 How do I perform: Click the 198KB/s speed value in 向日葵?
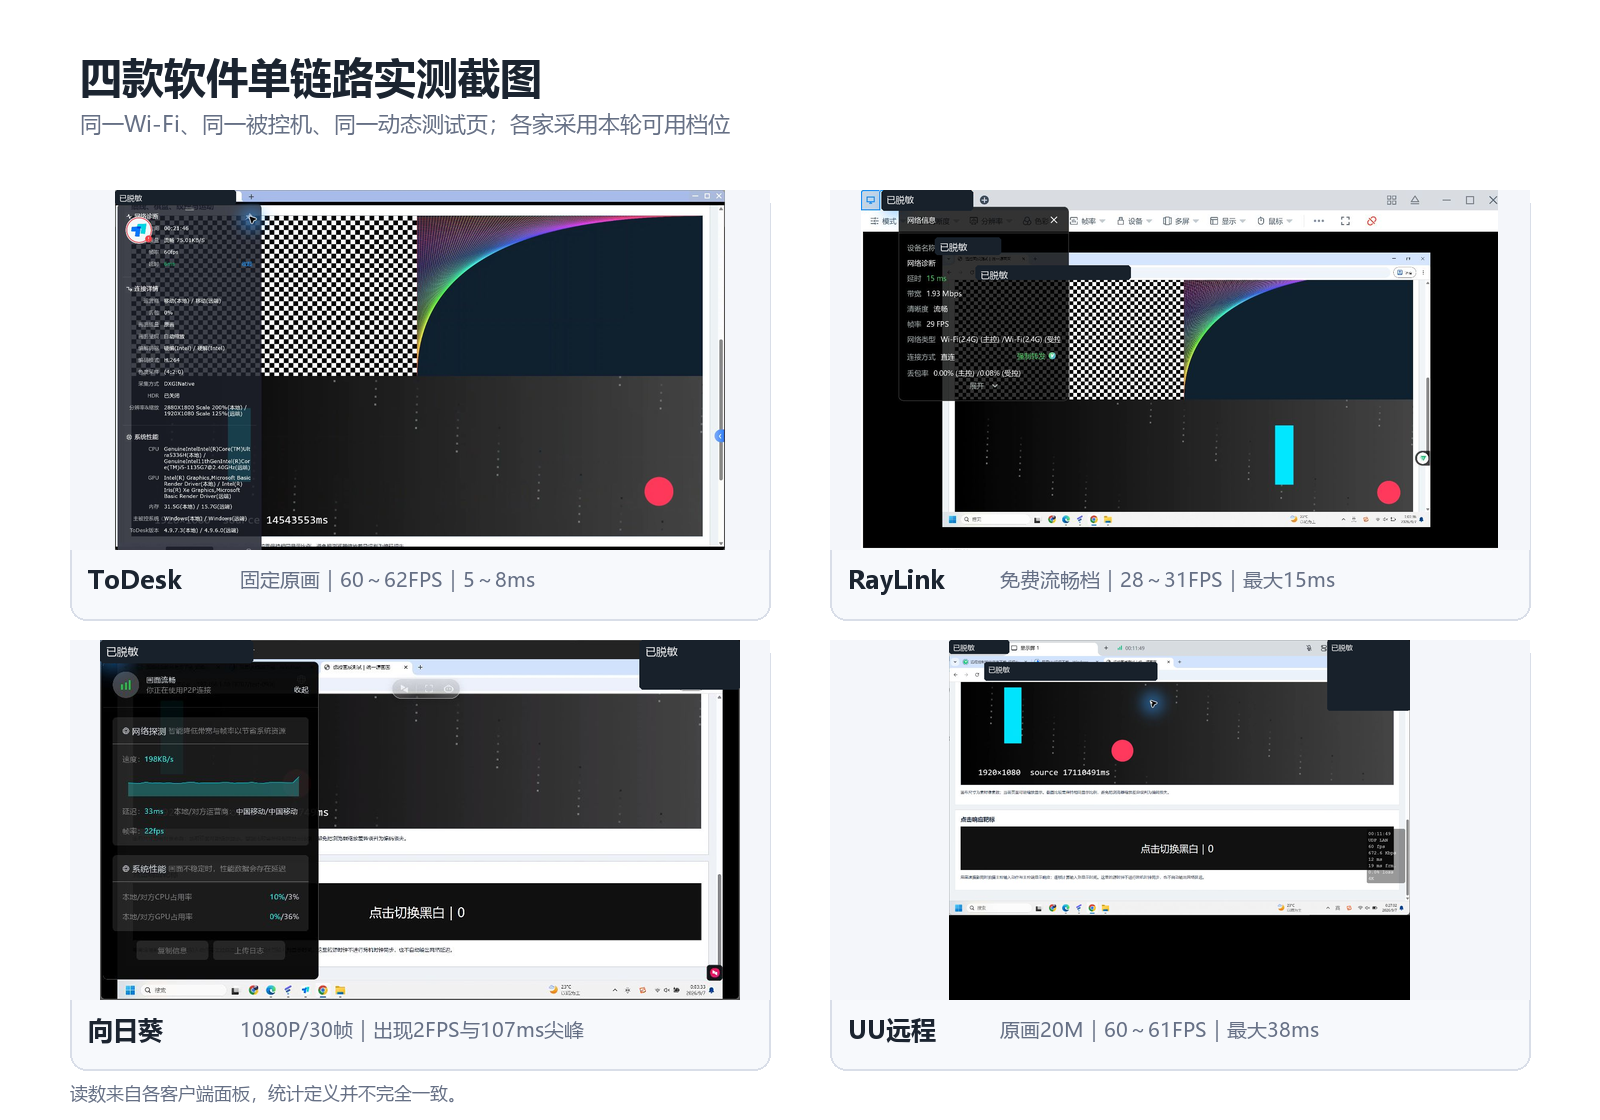point(159,759)
